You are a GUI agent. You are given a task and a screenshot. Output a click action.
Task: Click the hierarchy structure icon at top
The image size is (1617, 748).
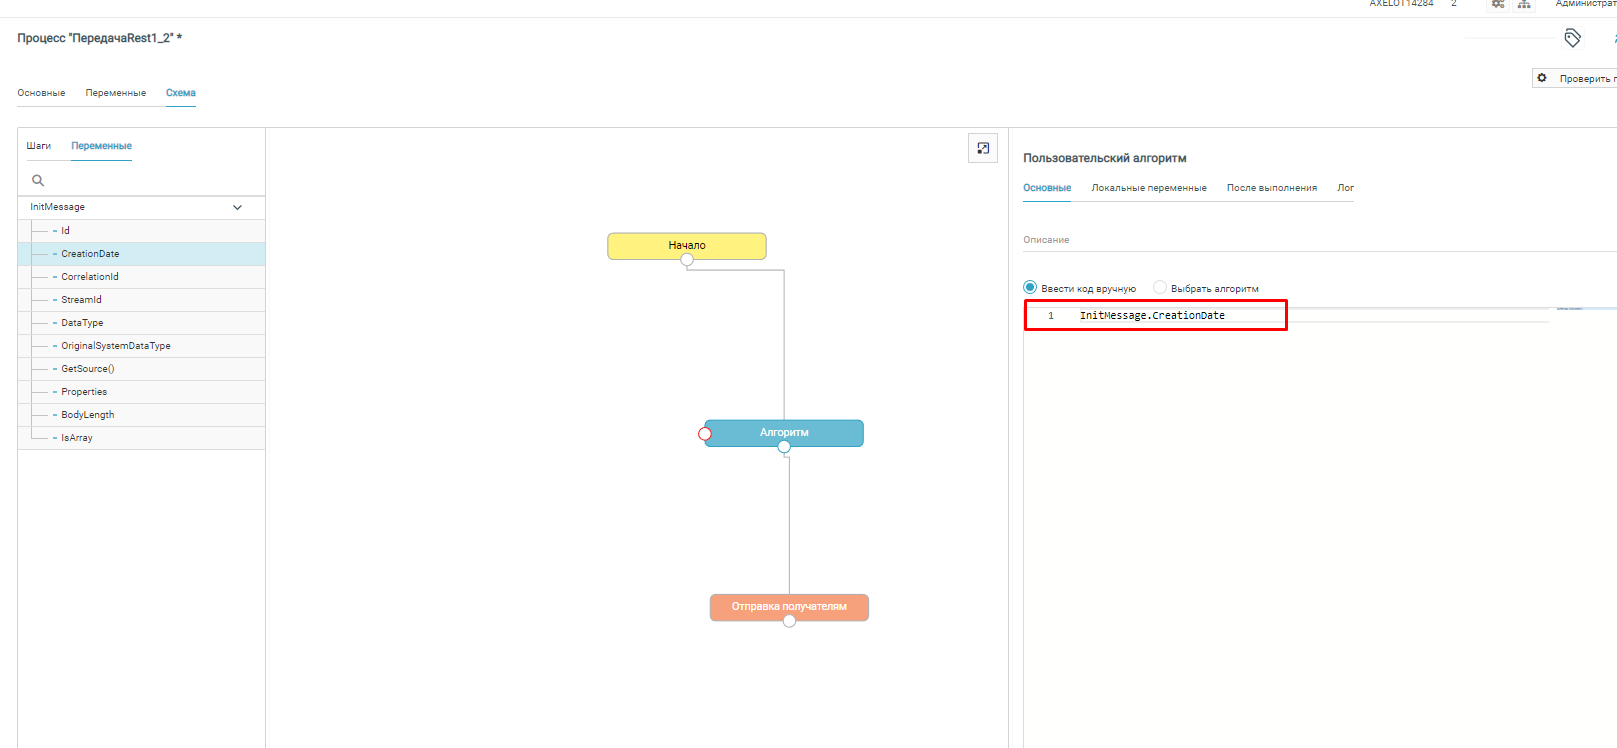tap(1524, 5)
